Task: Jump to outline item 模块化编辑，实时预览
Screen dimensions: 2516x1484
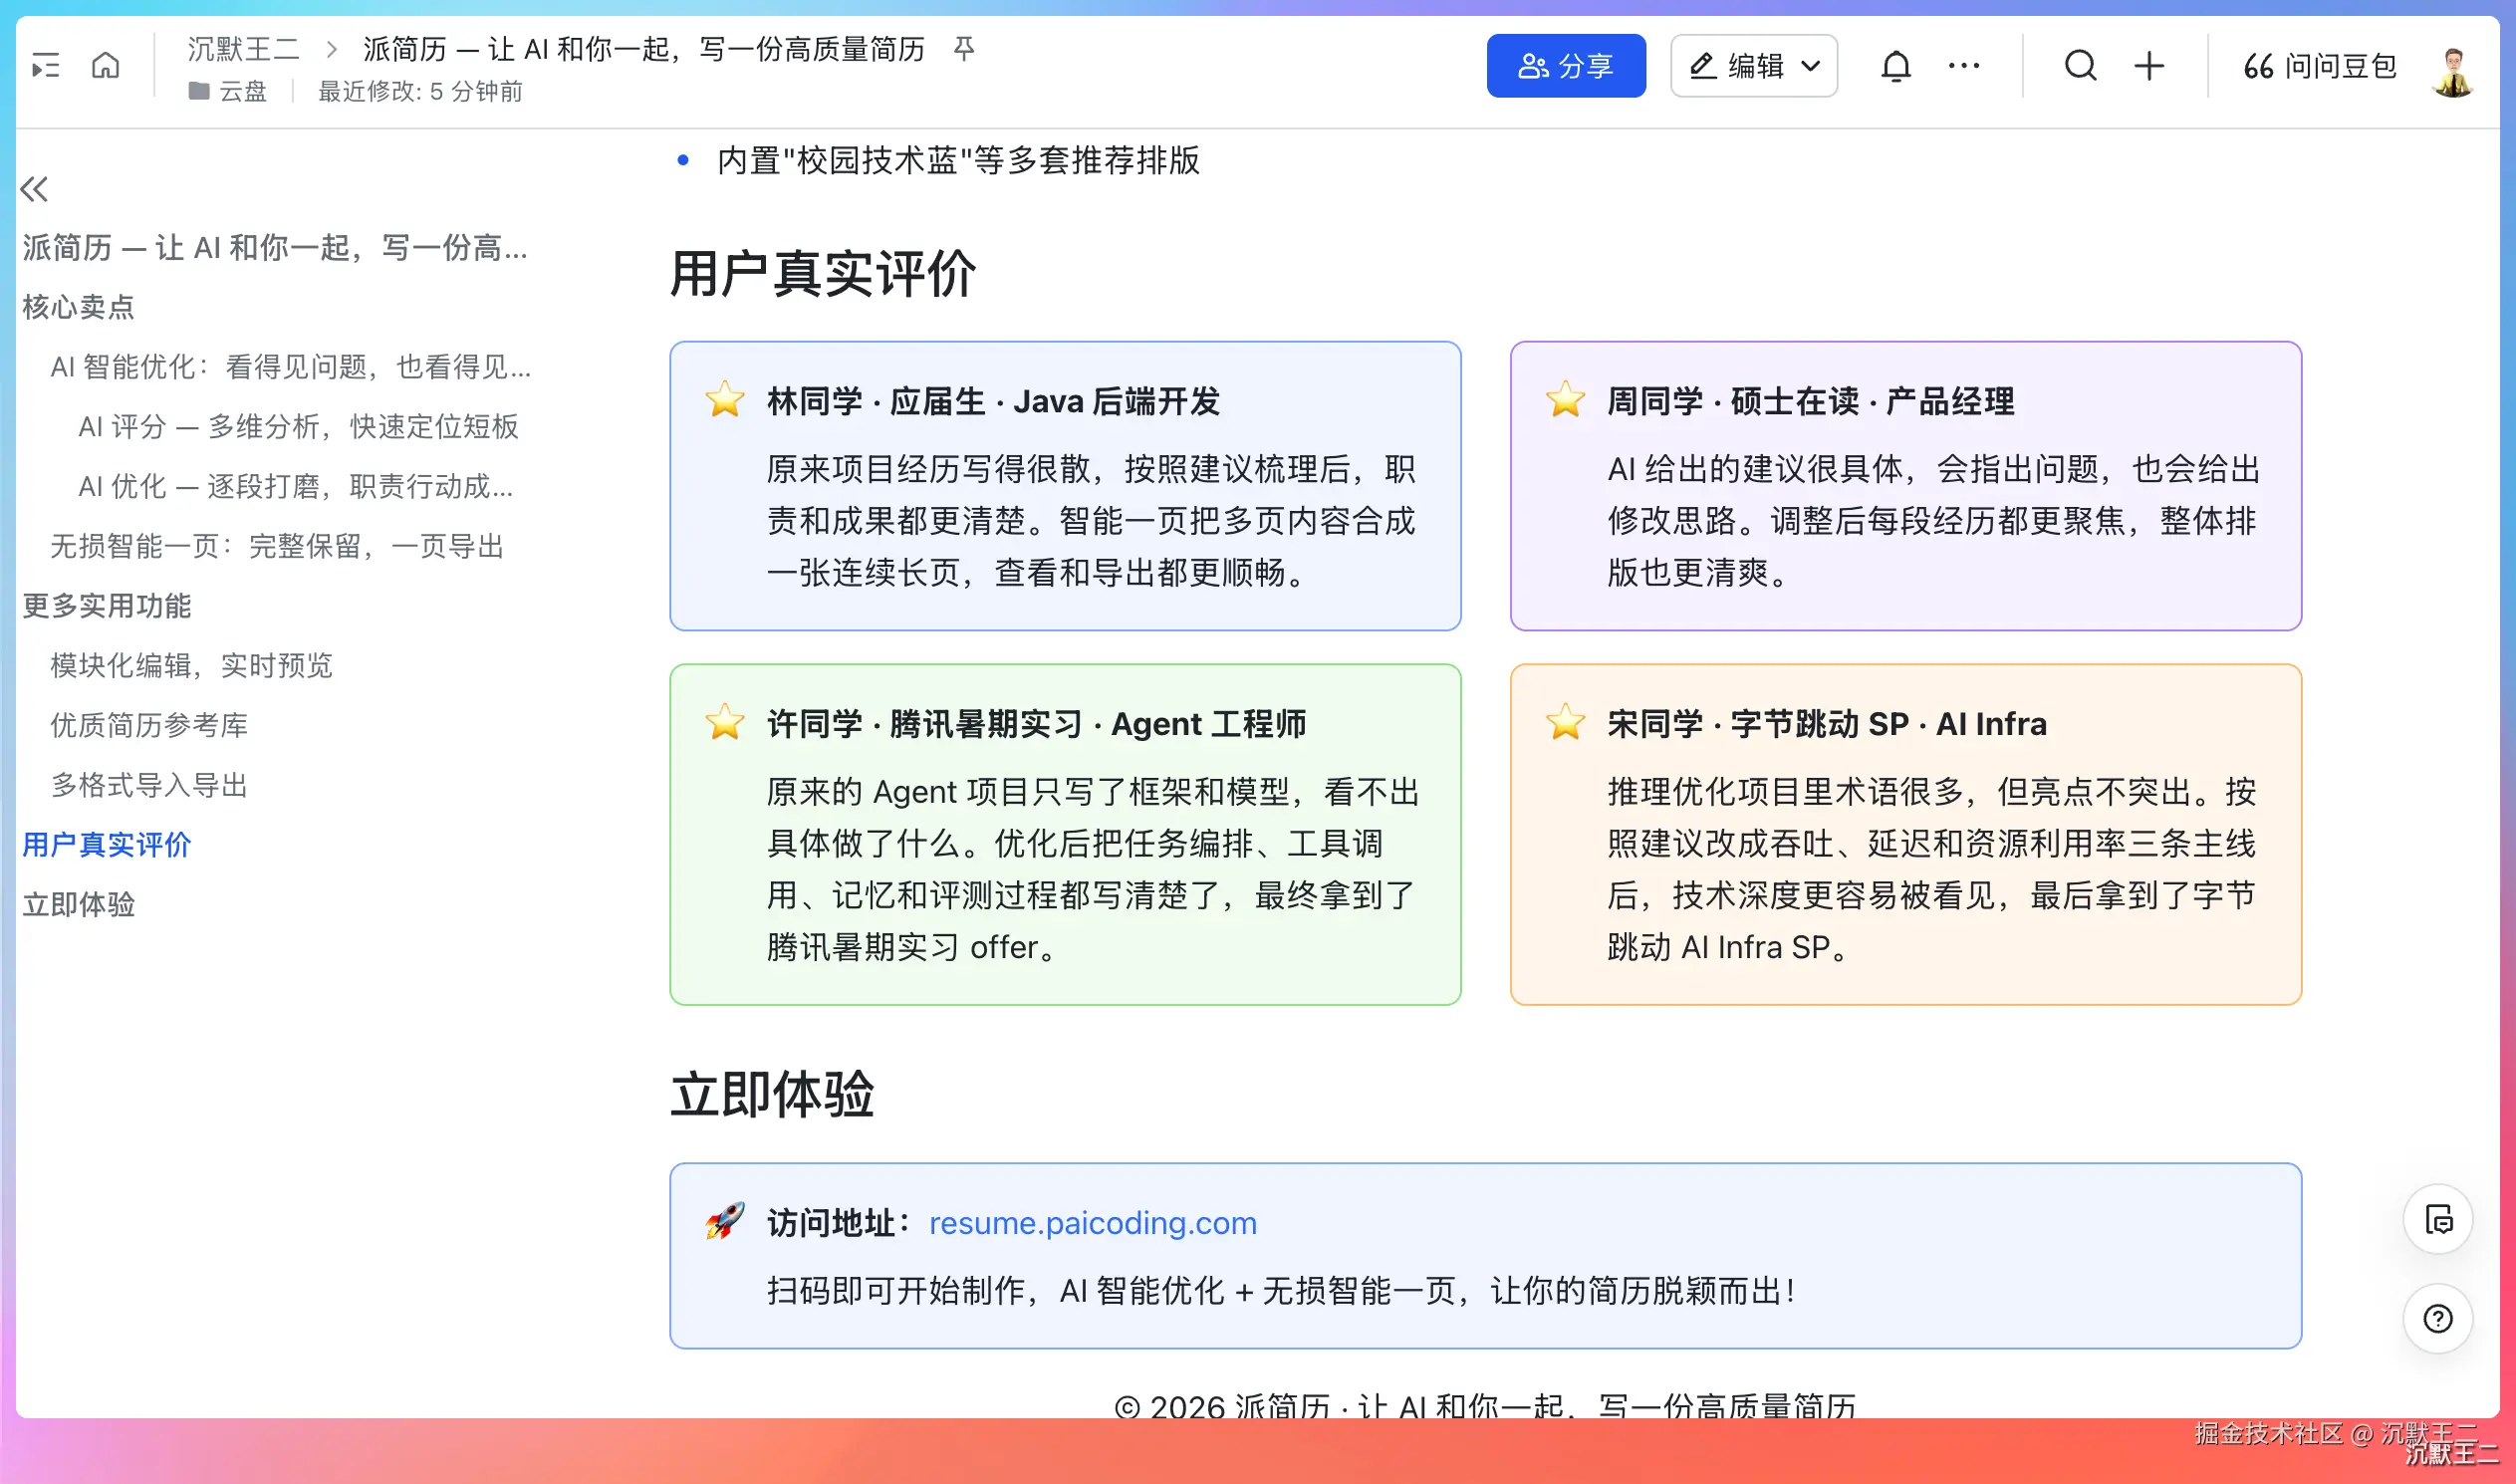Action: pos(191,665)
